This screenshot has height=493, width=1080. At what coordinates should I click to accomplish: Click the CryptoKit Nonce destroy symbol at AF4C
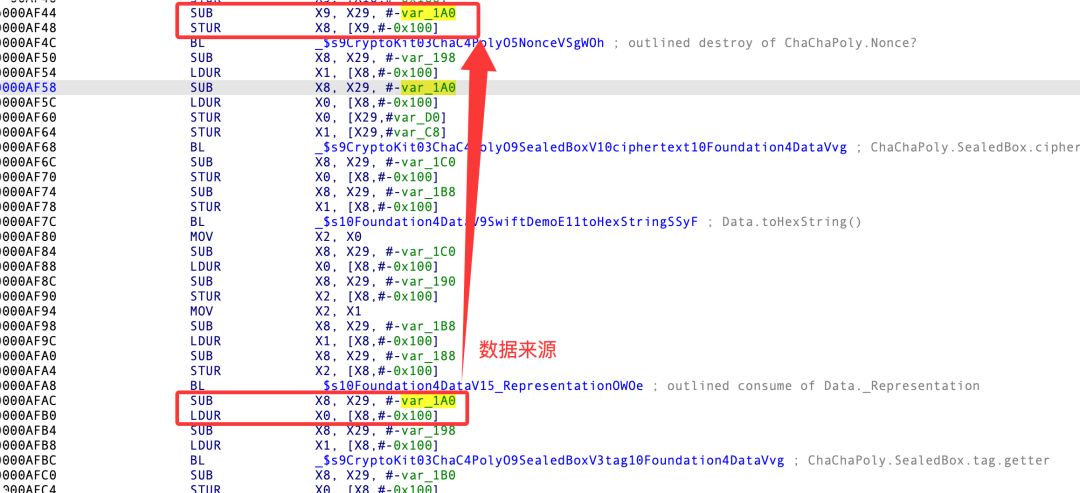[459, 43]
